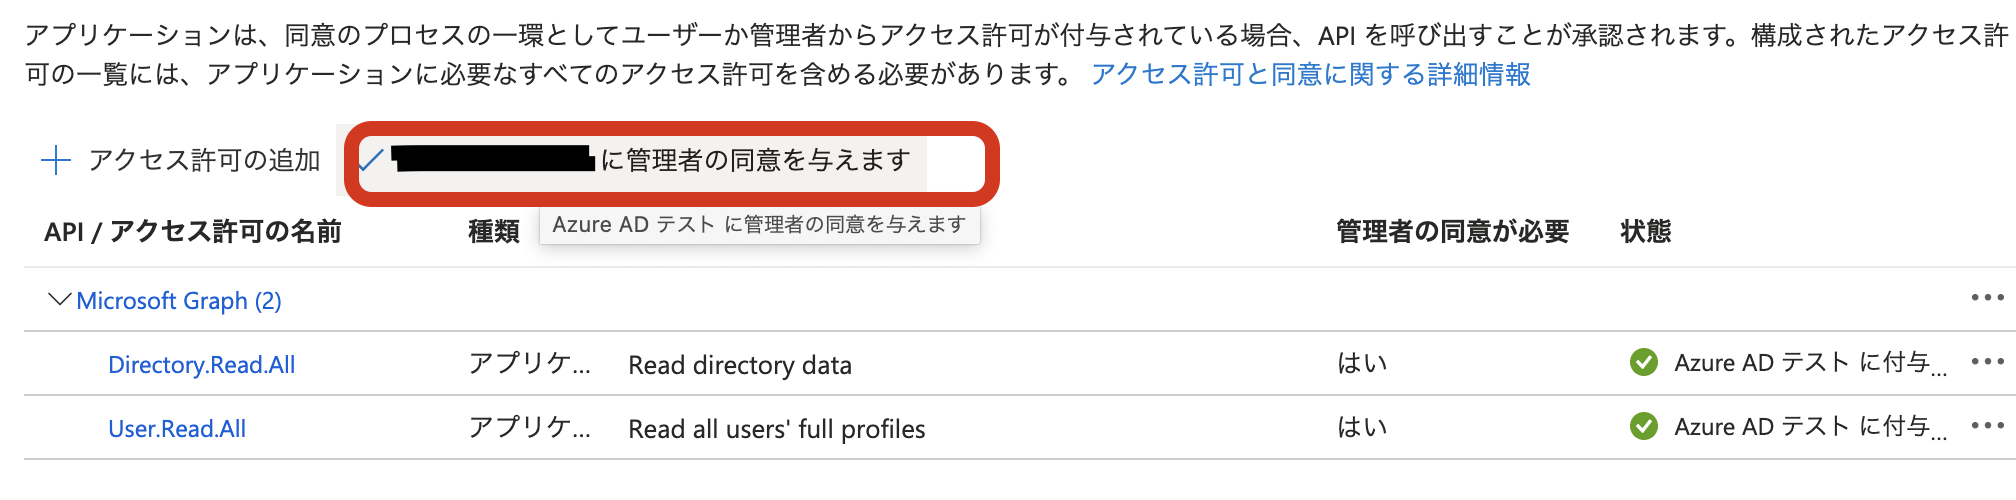Click green check status icon for Directory.Read.All
The image size is (2016, 500).
(1643, 362)
